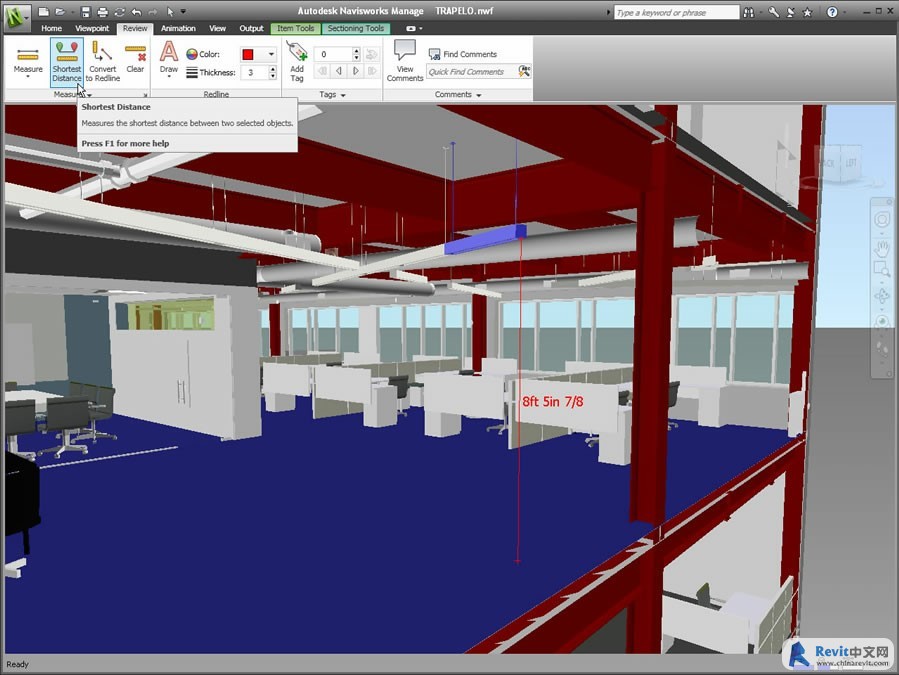The height and width of the screenshot is (675, 899).
Task: Select the Pan hand tool in navigation bar
Action: click(x=883, y=246)
